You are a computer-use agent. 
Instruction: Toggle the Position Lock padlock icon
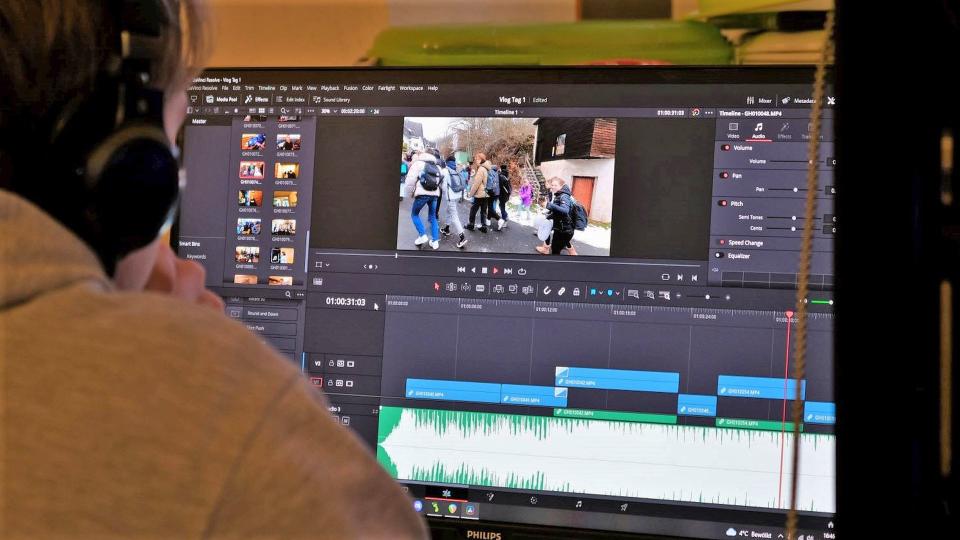(x=577, y=291)
